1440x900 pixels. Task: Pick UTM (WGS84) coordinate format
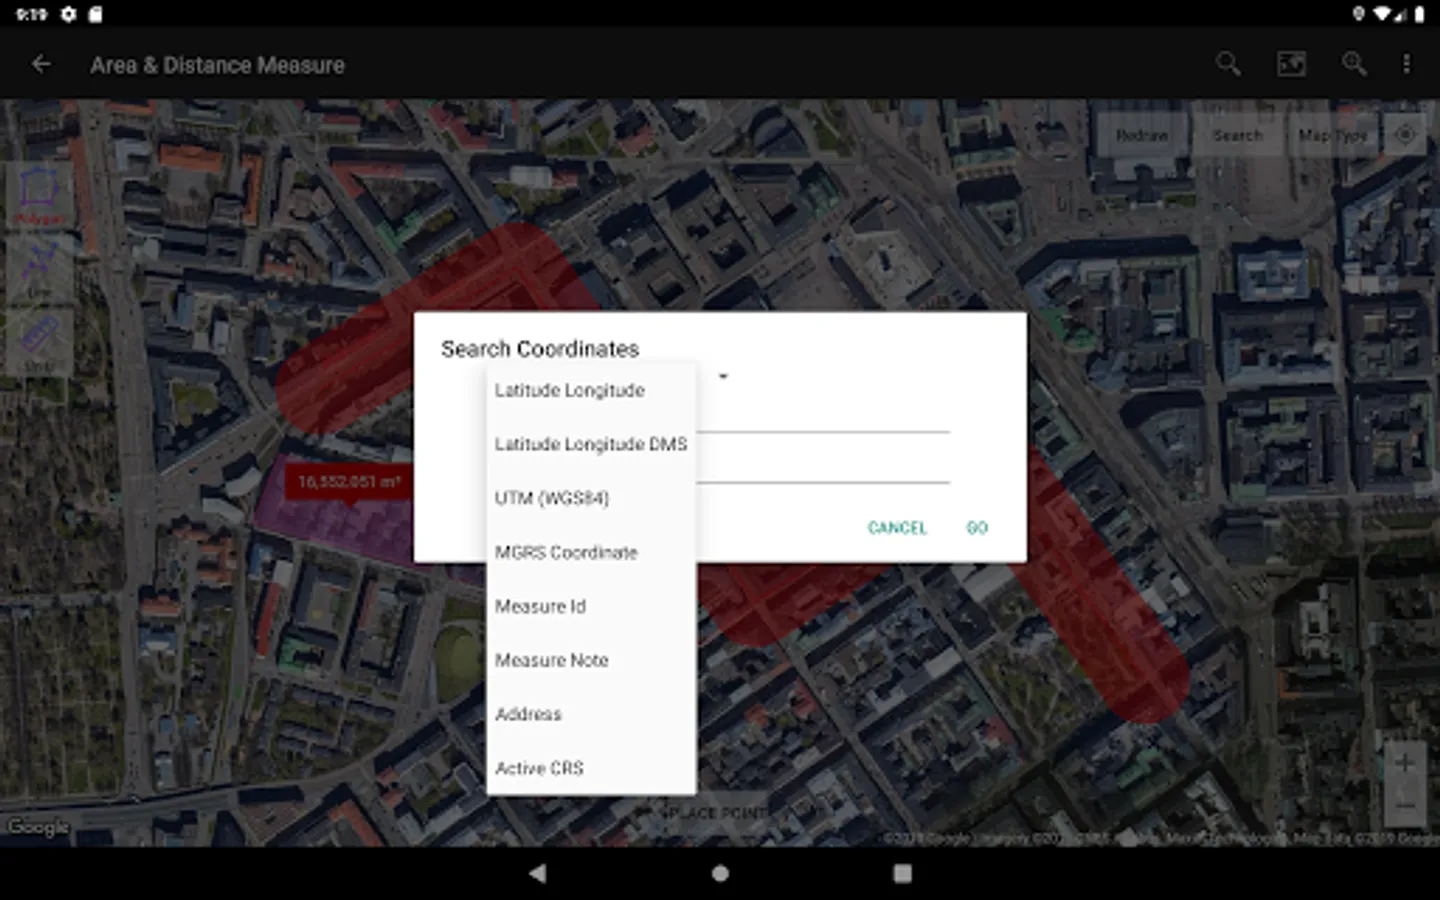coord(551,498)
